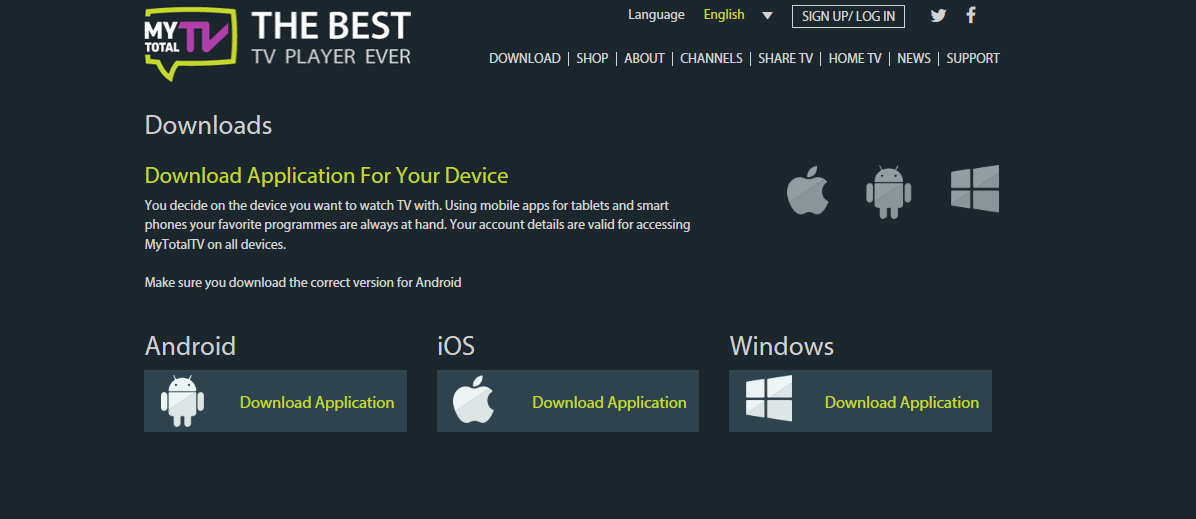Click the Download Application For Your Device heading
Screen dimensions: 1196x519
coord(326,176)
